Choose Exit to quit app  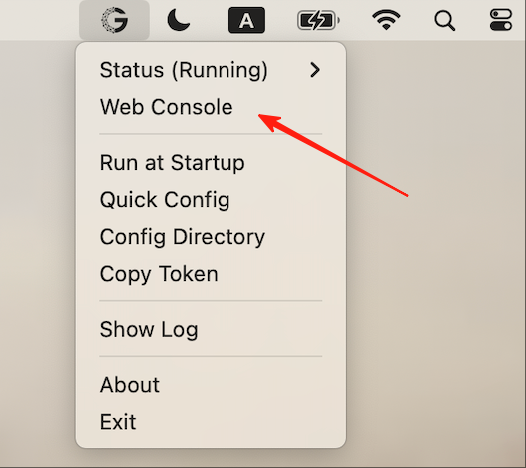pos(211,422)
